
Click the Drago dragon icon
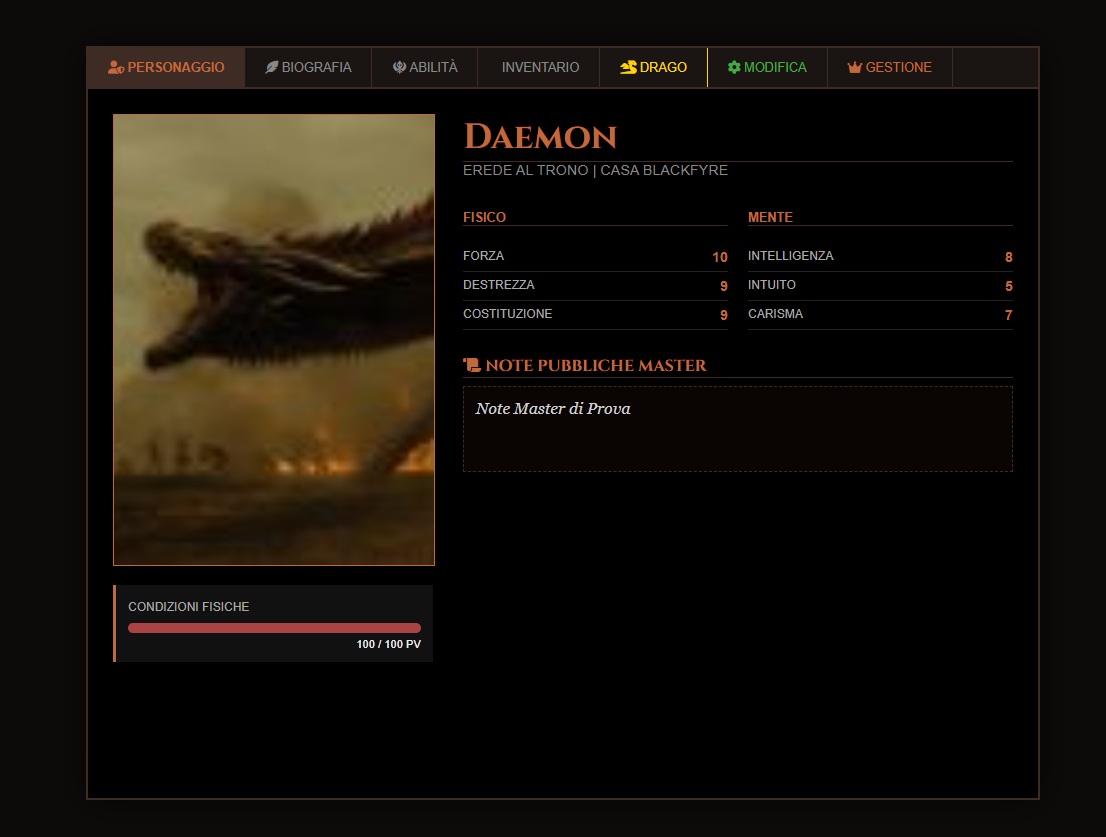point(628,68)
